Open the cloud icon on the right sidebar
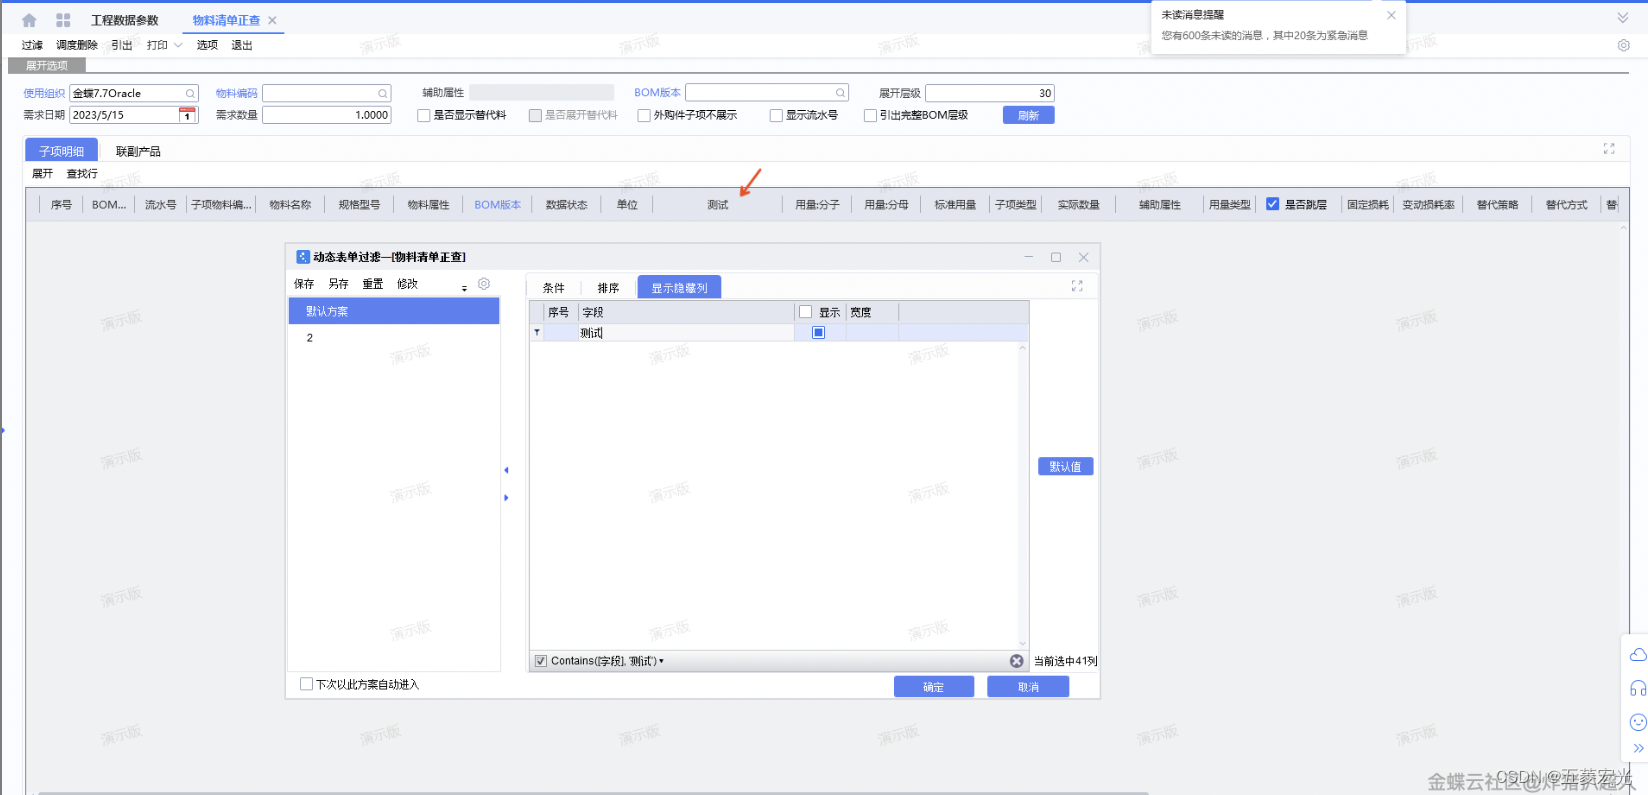The width and height of the screenshot is (1648, 795). click(1638, 655)
